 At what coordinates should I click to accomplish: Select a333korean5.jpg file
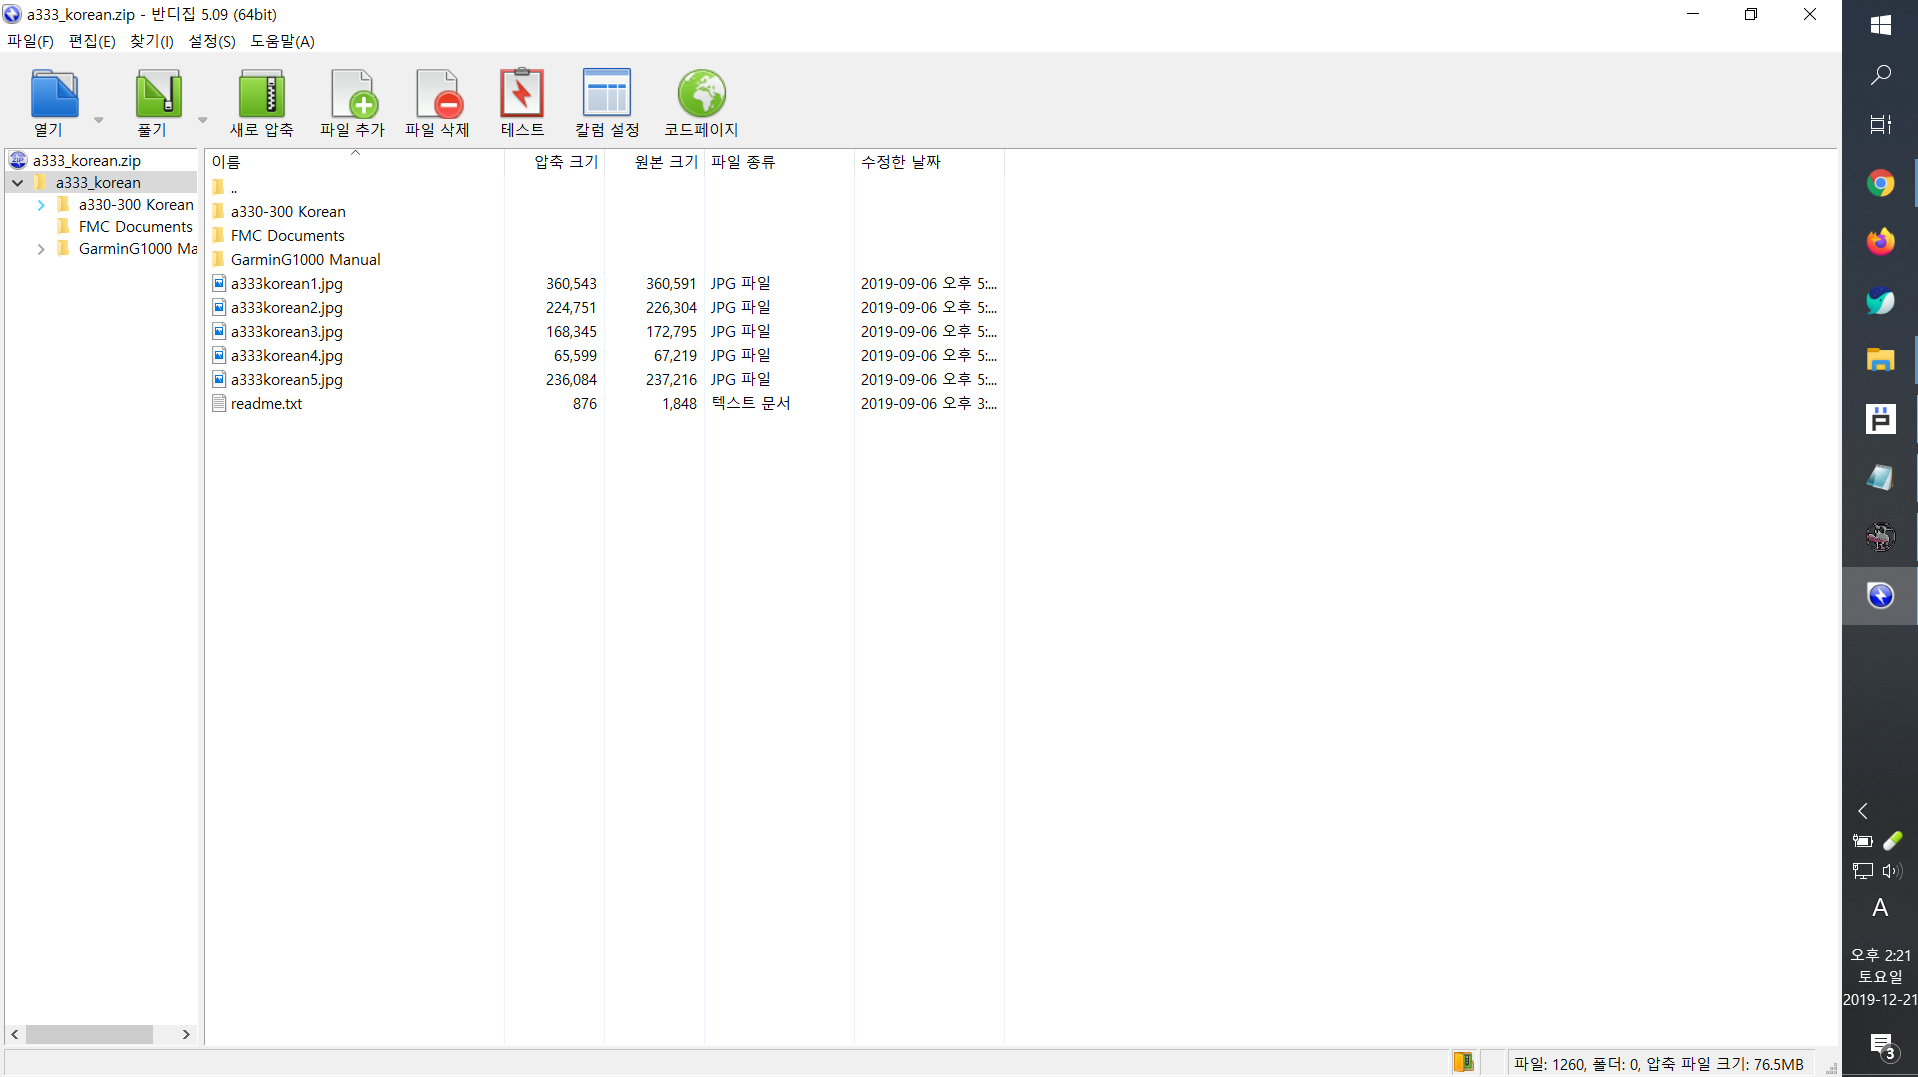[286, 380]
